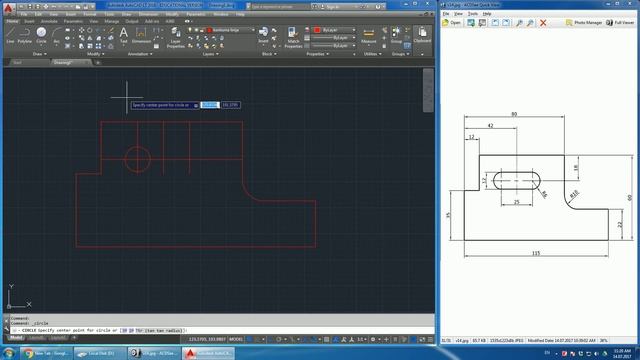The width and height of the screenshot is (640, 360).
Task: Expand the Layers panel dropdown
Action: click(211, 54)
